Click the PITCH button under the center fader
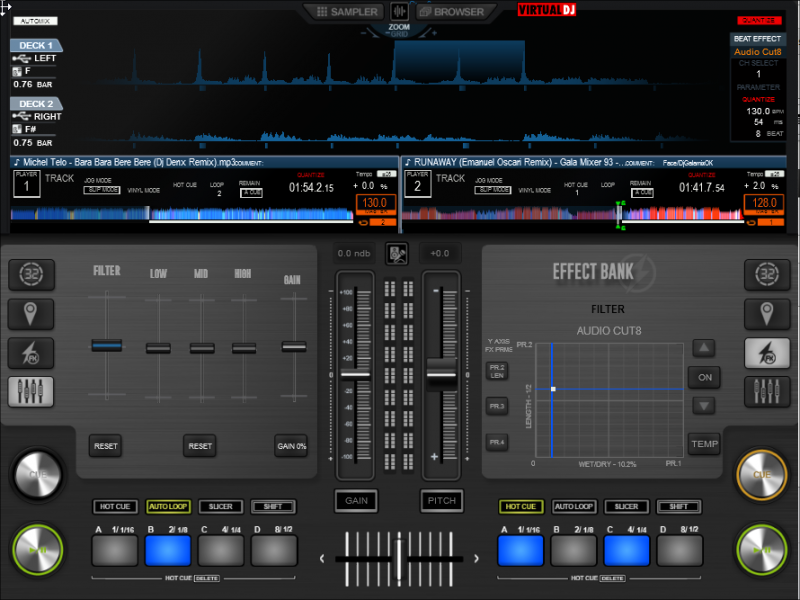The width and height of the screenshot is (800, 600). 442,501
